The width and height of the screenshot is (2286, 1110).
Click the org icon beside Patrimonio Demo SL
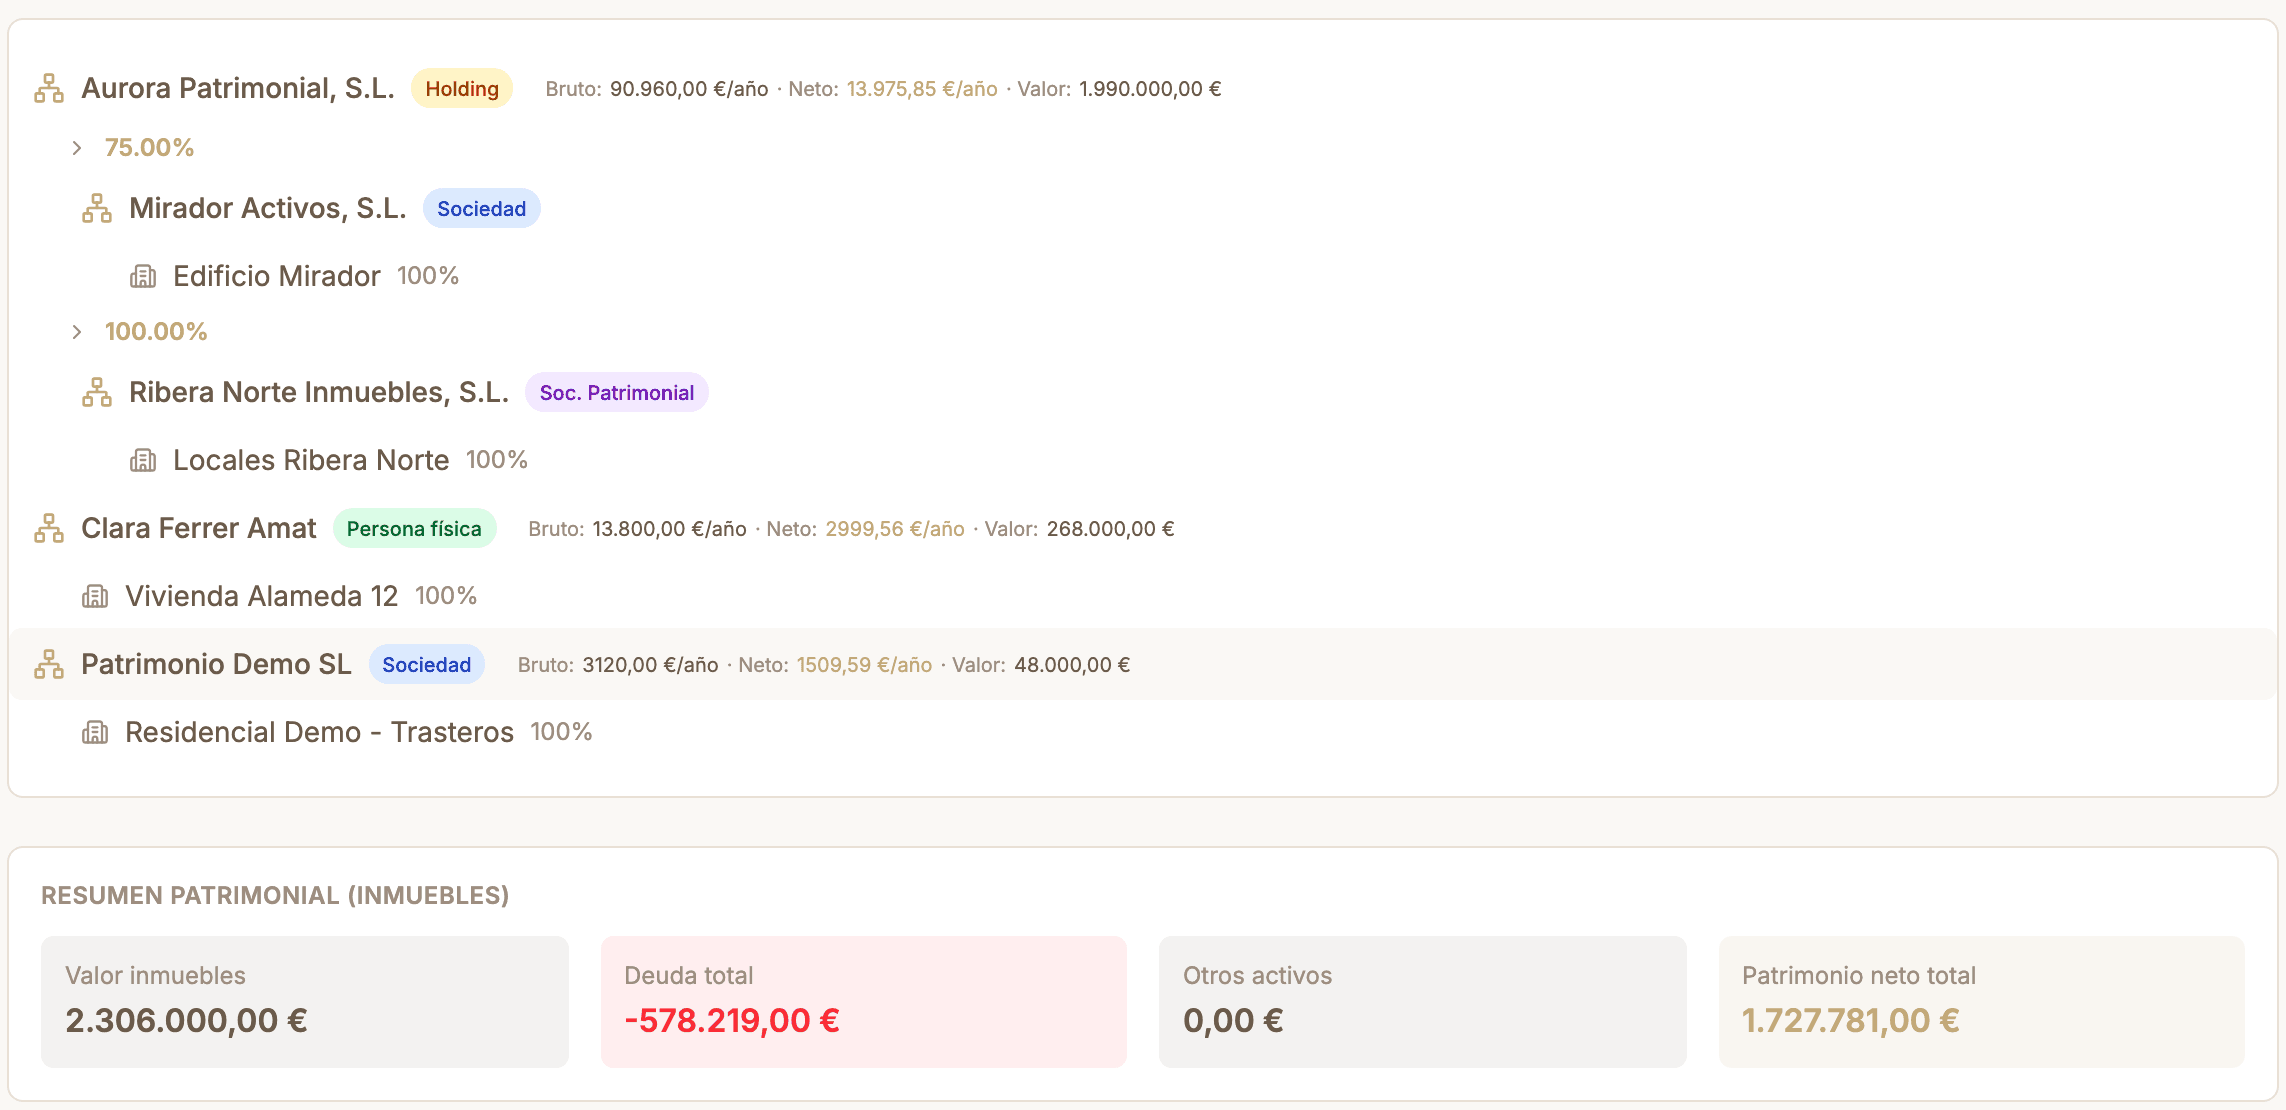[x=49, y=664]
